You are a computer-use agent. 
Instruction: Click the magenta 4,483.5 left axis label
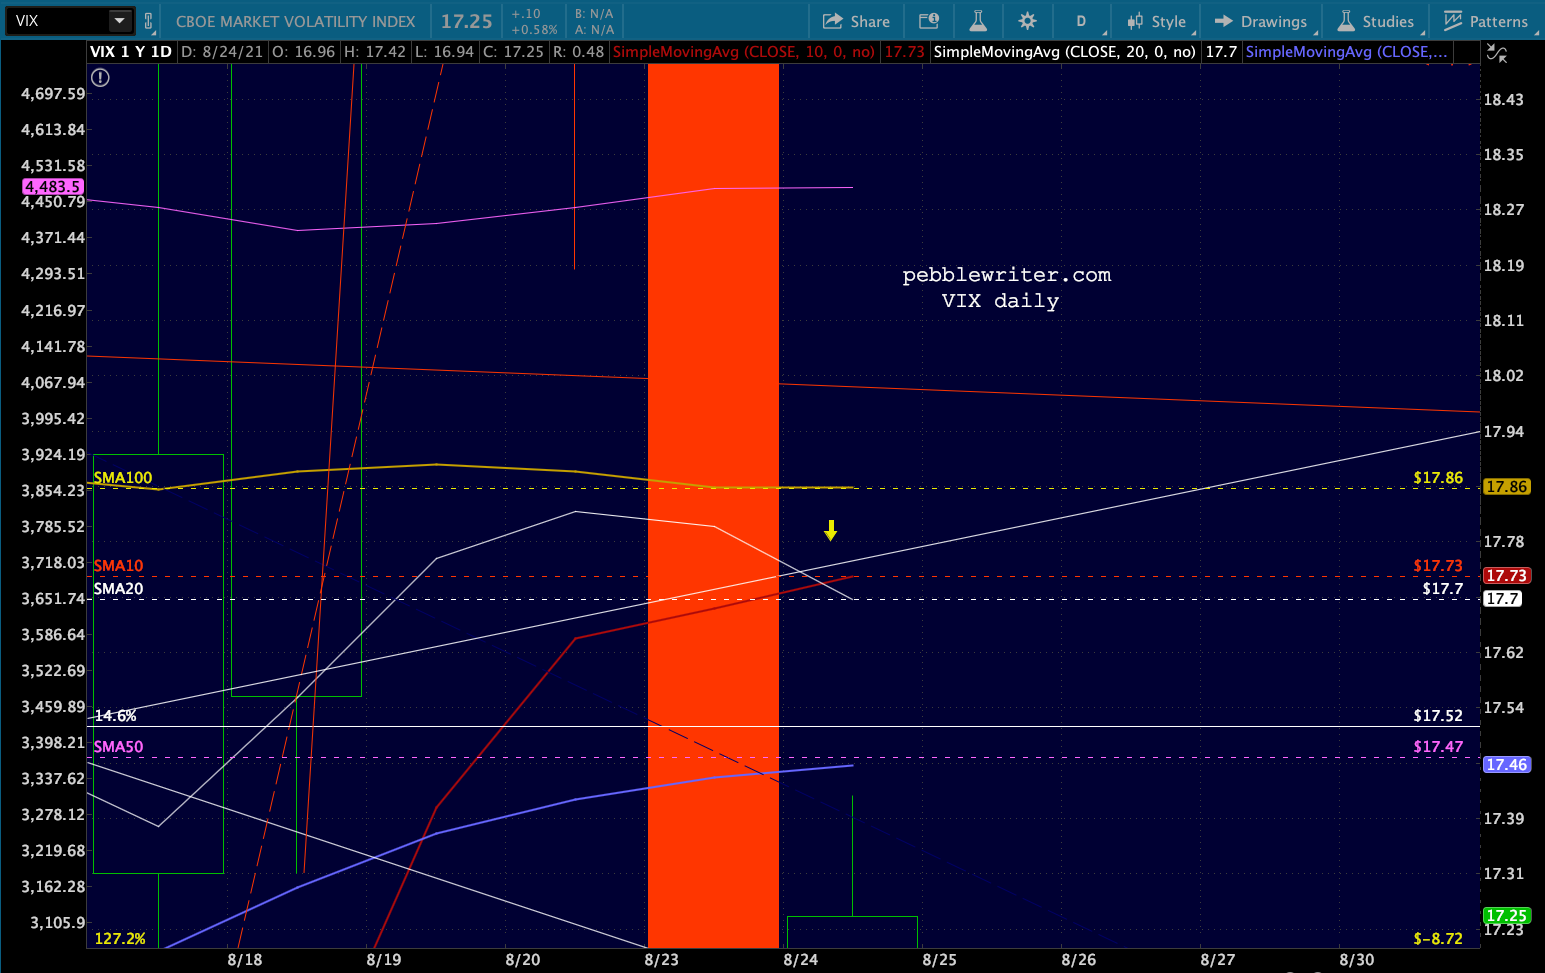point(53,186)
